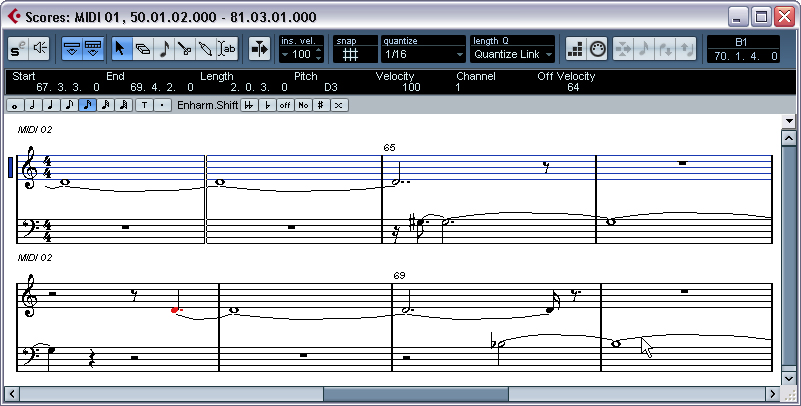Screen dimensions: 801x406
Task: Click the Record NoteOff Velocity icon
Action: click(686, 49)
